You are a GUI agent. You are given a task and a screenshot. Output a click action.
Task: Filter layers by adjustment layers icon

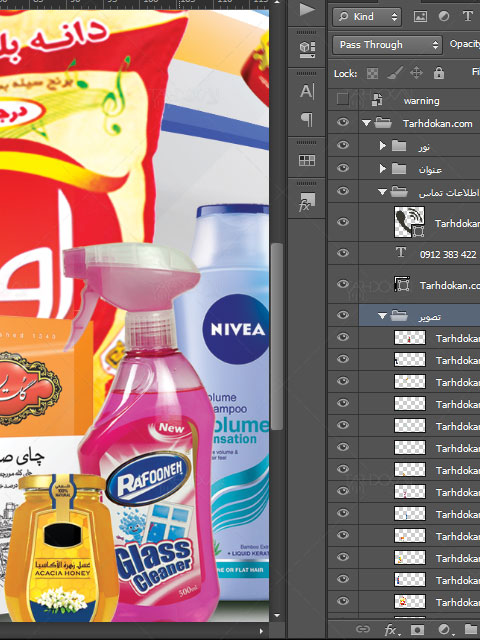pyautogui.click(x=444, y=16)
